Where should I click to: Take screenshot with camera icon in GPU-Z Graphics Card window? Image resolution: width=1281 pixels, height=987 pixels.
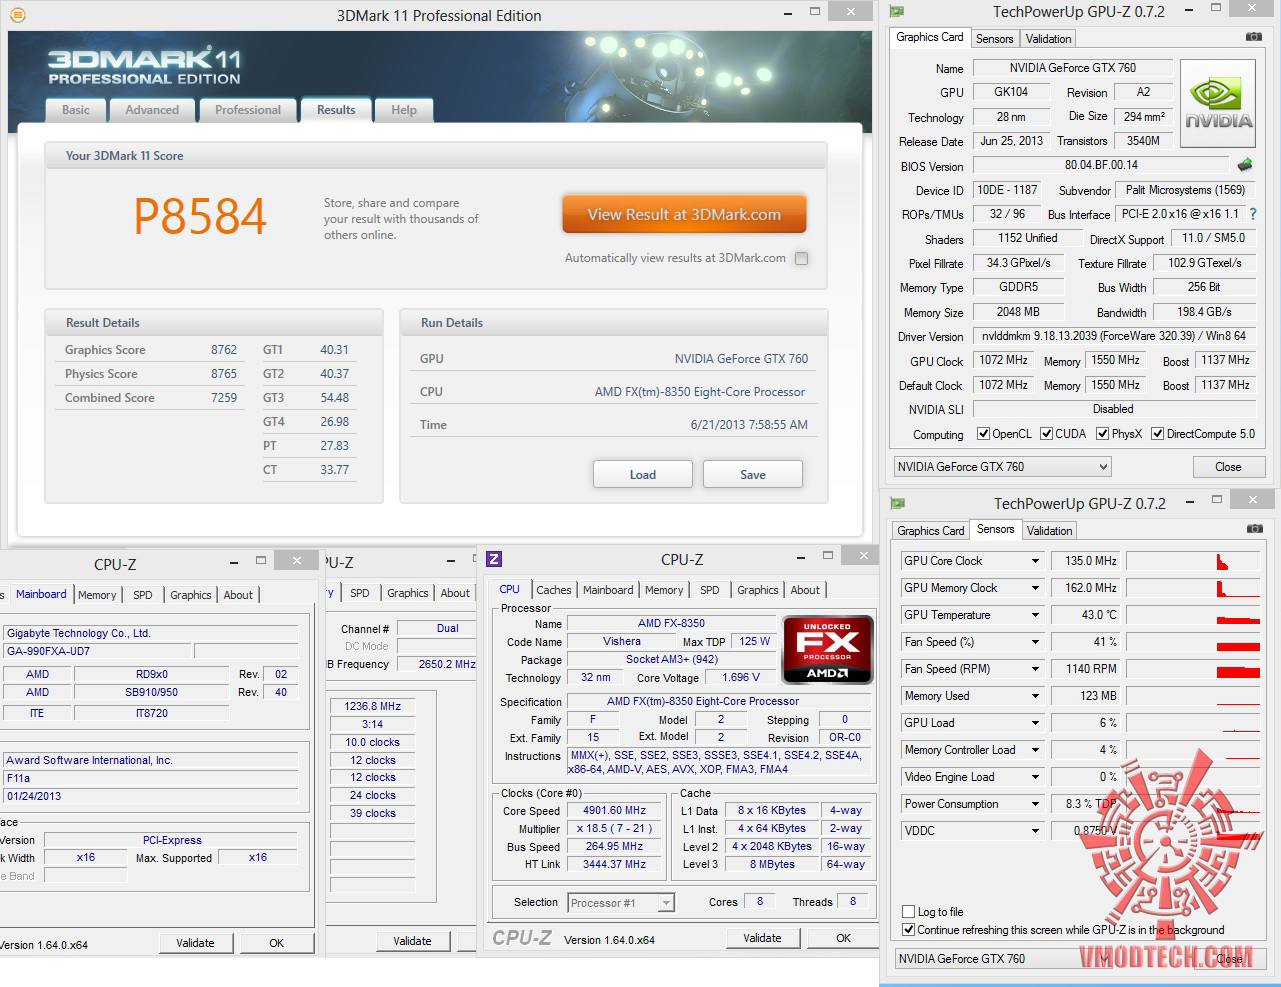[x=1253, y=37]
